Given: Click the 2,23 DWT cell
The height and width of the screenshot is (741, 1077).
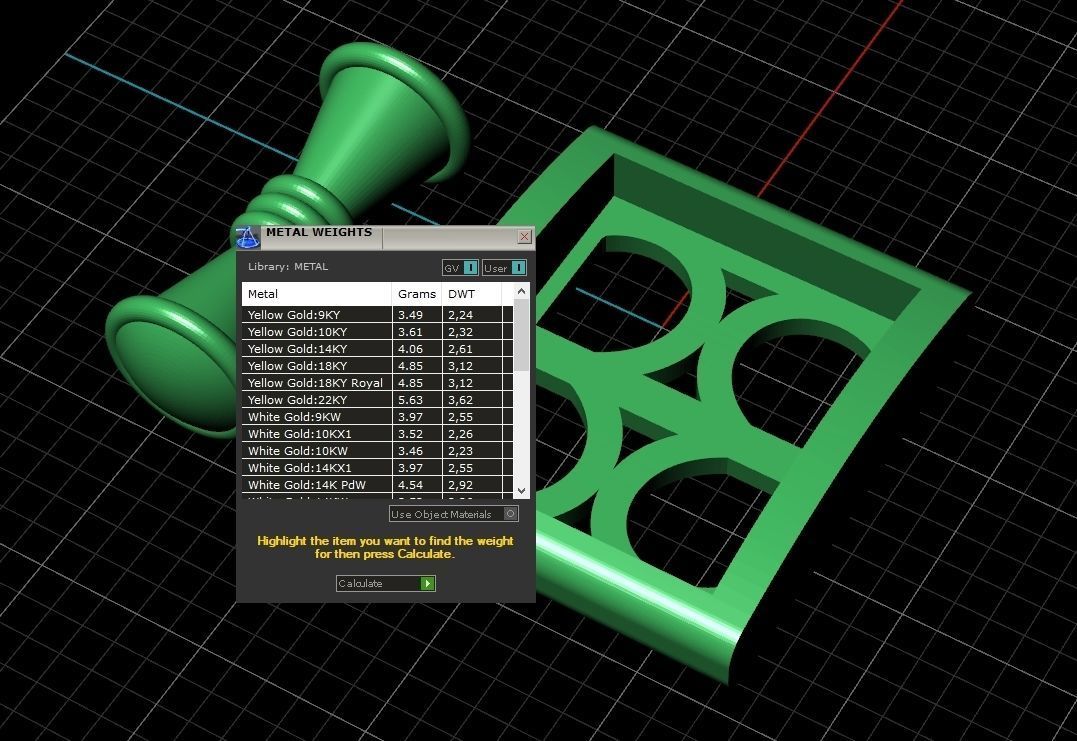Looking at the screenshot, I should point(473,451).
